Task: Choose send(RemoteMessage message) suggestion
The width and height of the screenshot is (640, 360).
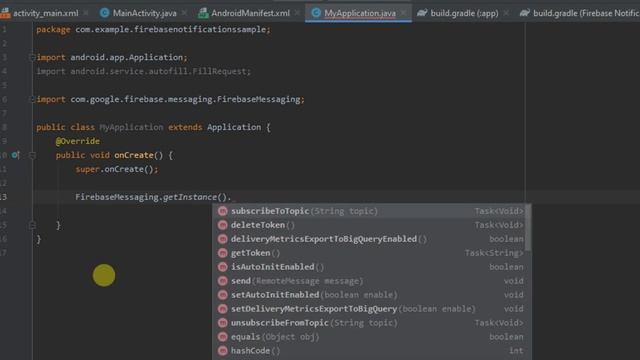Action: pos(369,281)
